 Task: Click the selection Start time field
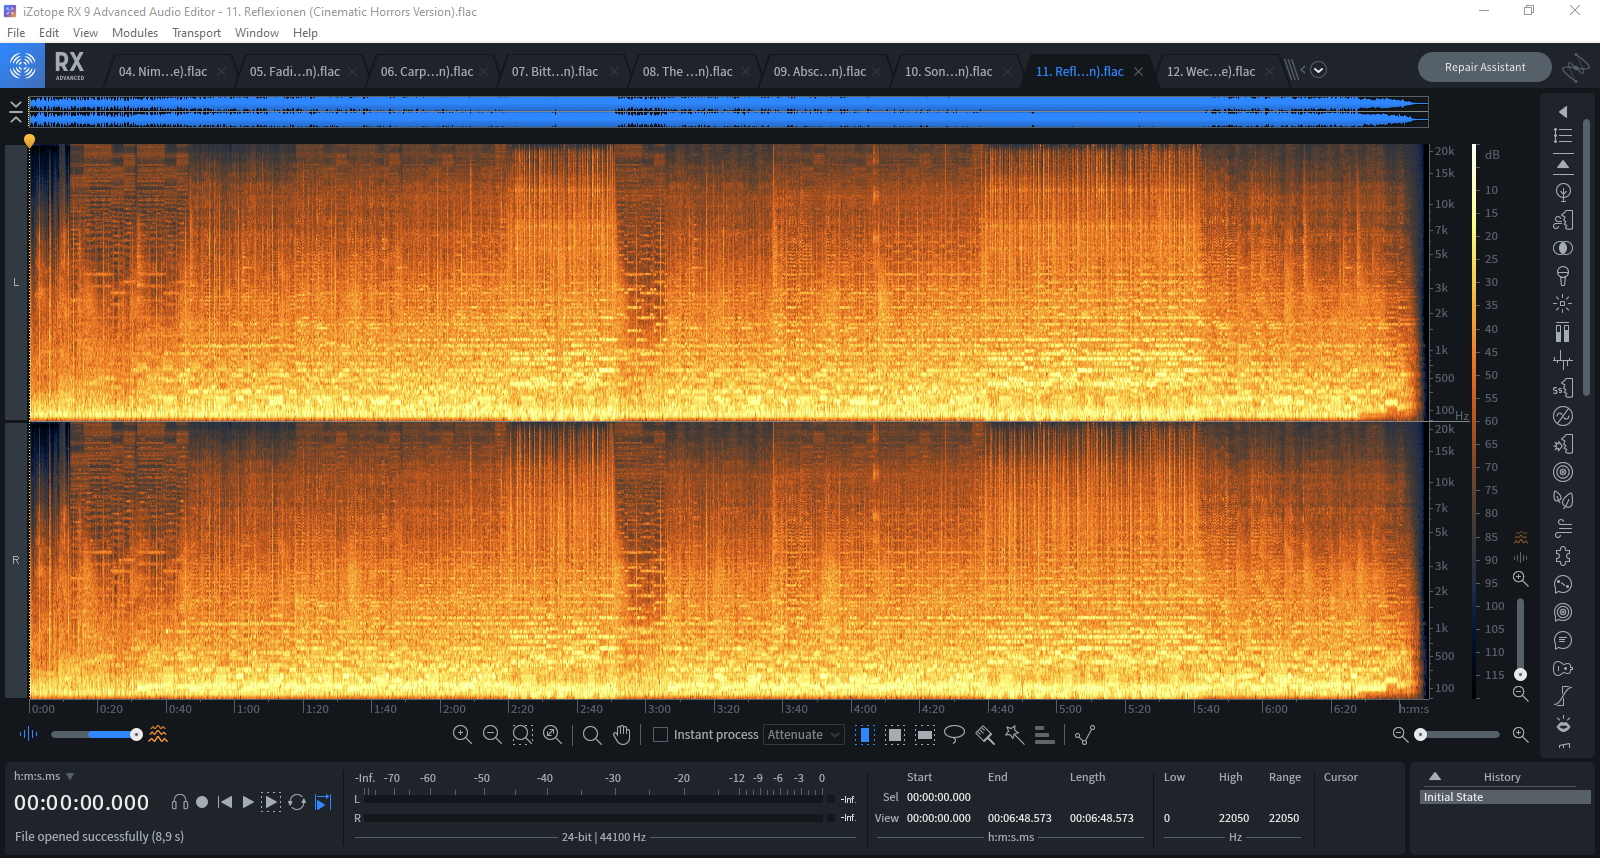point(938,797)
